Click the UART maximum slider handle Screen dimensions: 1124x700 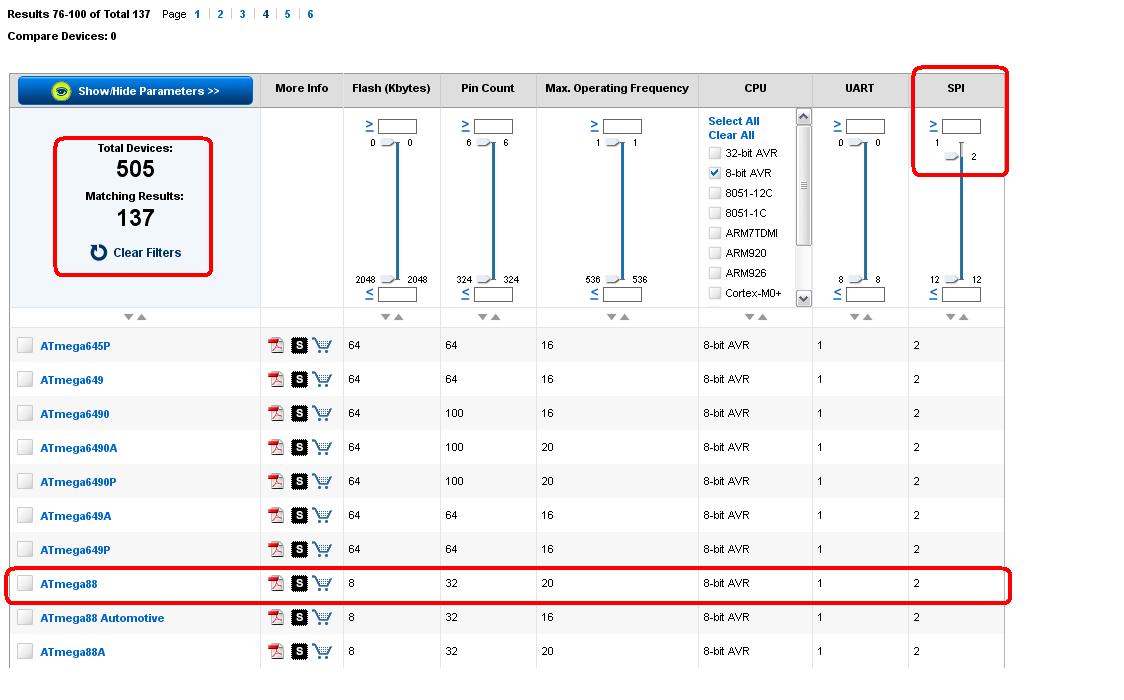click(x=857, y=279)
